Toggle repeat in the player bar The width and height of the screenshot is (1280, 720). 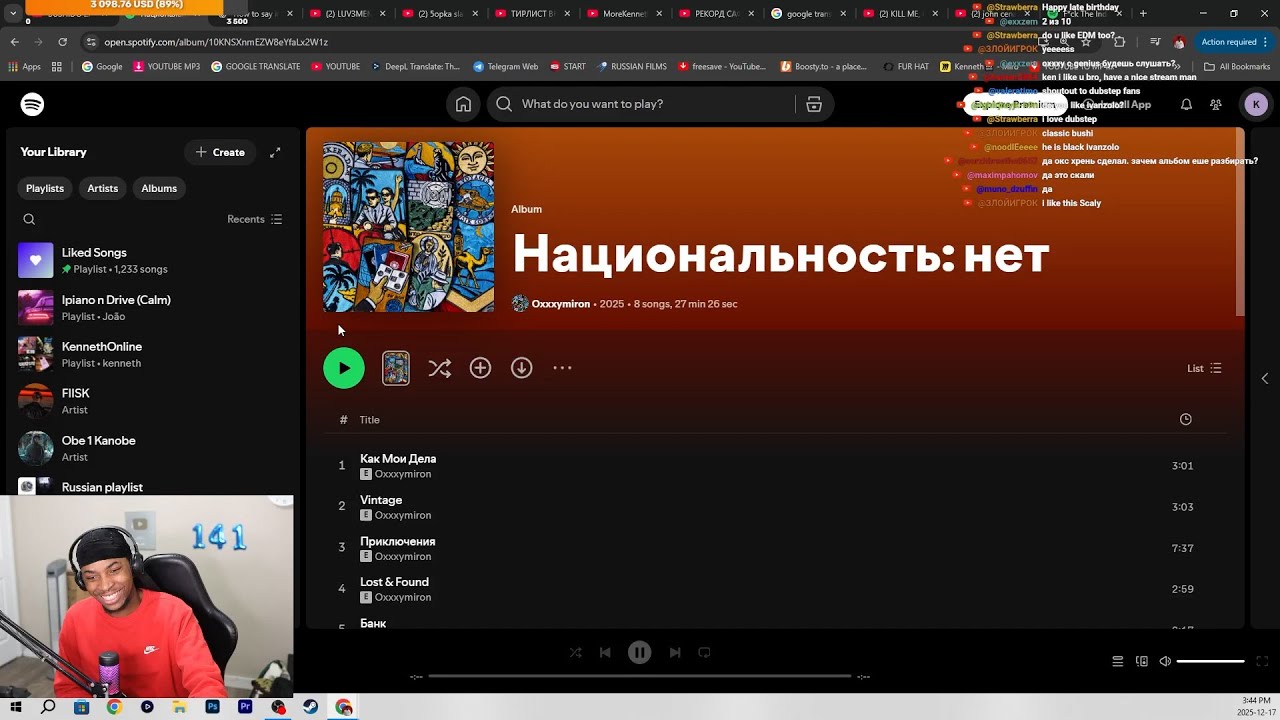coord(704,652)
